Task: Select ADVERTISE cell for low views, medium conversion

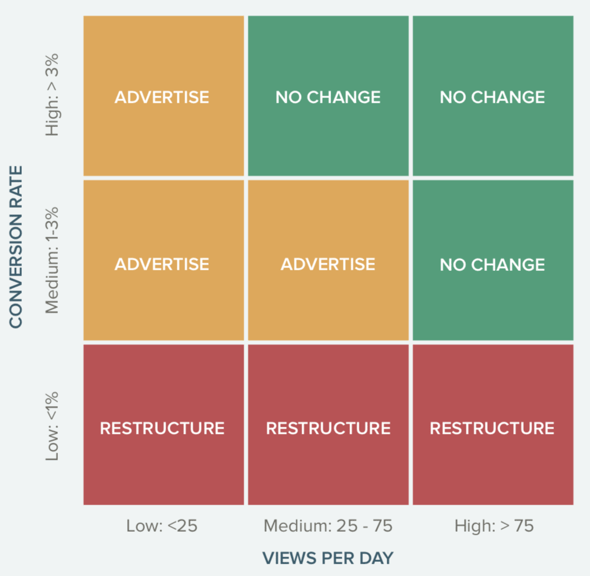Action: click(x=164, y=260)
